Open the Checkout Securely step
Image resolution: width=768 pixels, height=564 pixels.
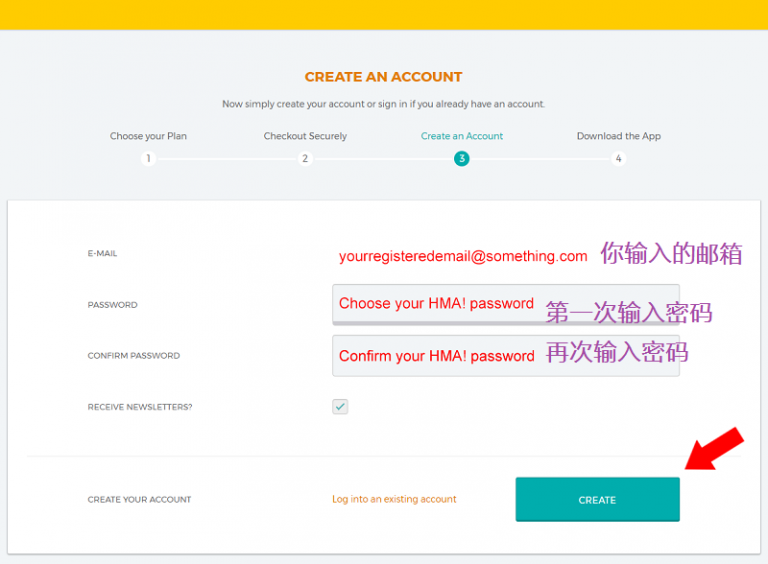click(305, 136)
